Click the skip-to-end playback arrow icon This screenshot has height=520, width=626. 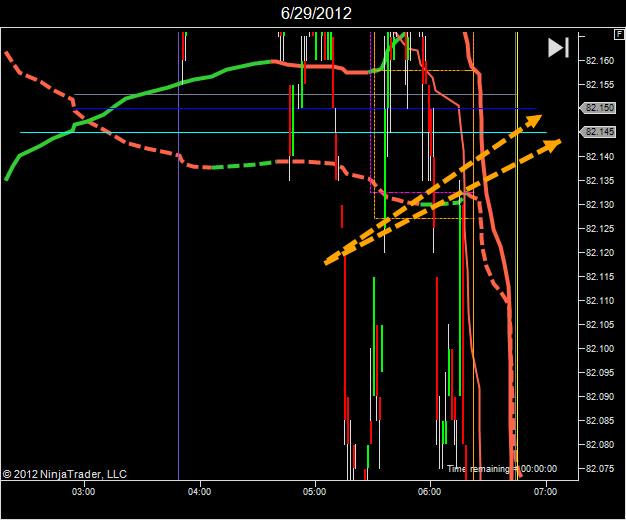coord(558,48)
